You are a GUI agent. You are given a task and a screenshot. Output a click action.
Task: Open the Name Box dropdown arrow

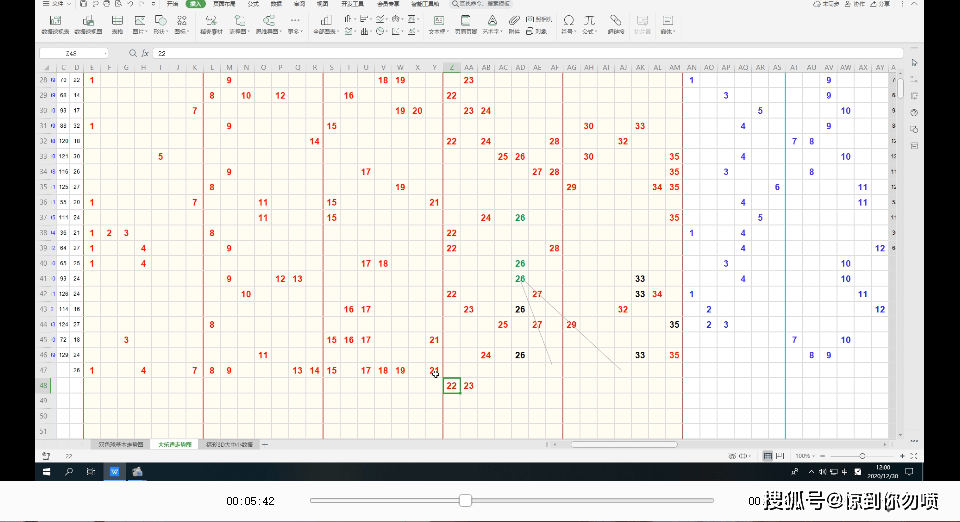coord(105,53)
